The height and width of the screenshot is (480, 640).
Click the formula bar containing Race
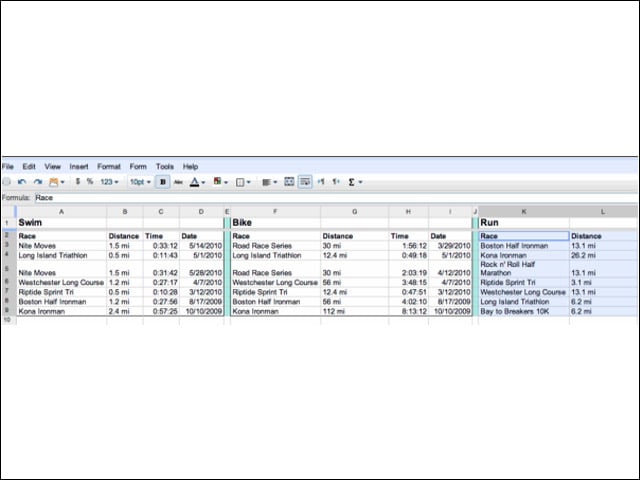tap(336, 198)
